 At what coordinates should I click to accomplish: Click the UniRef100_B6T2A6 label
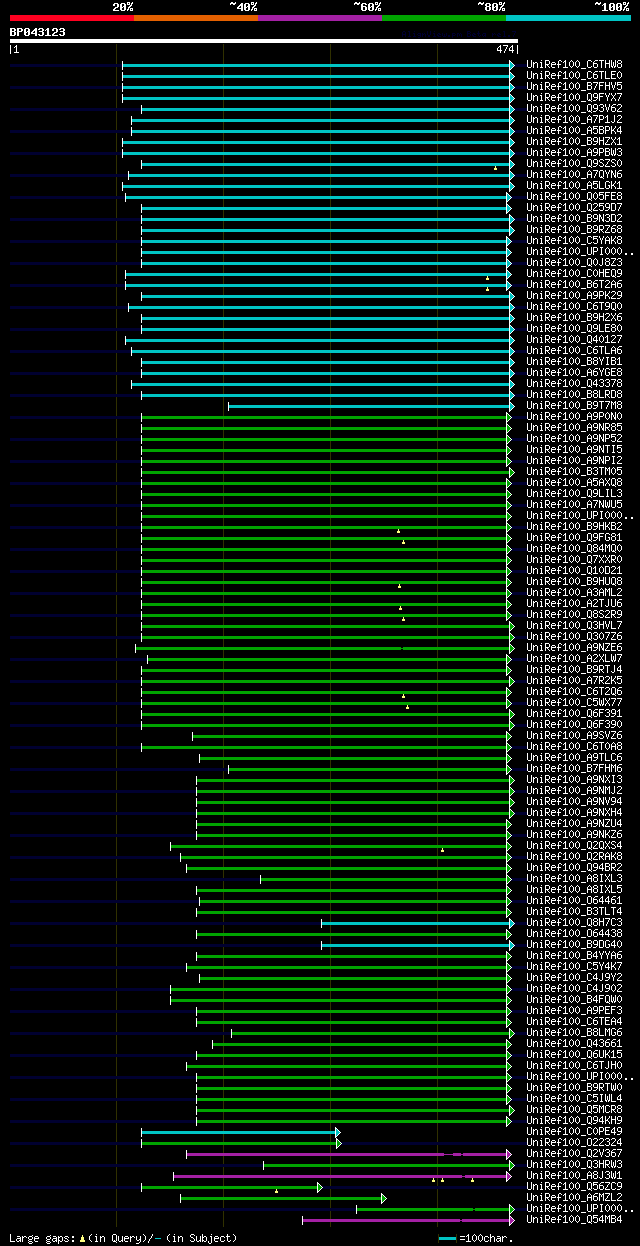click(574, 284)
